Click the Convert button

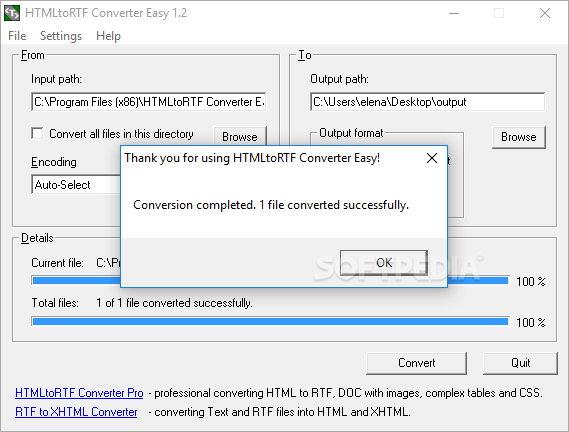point(417,363)
